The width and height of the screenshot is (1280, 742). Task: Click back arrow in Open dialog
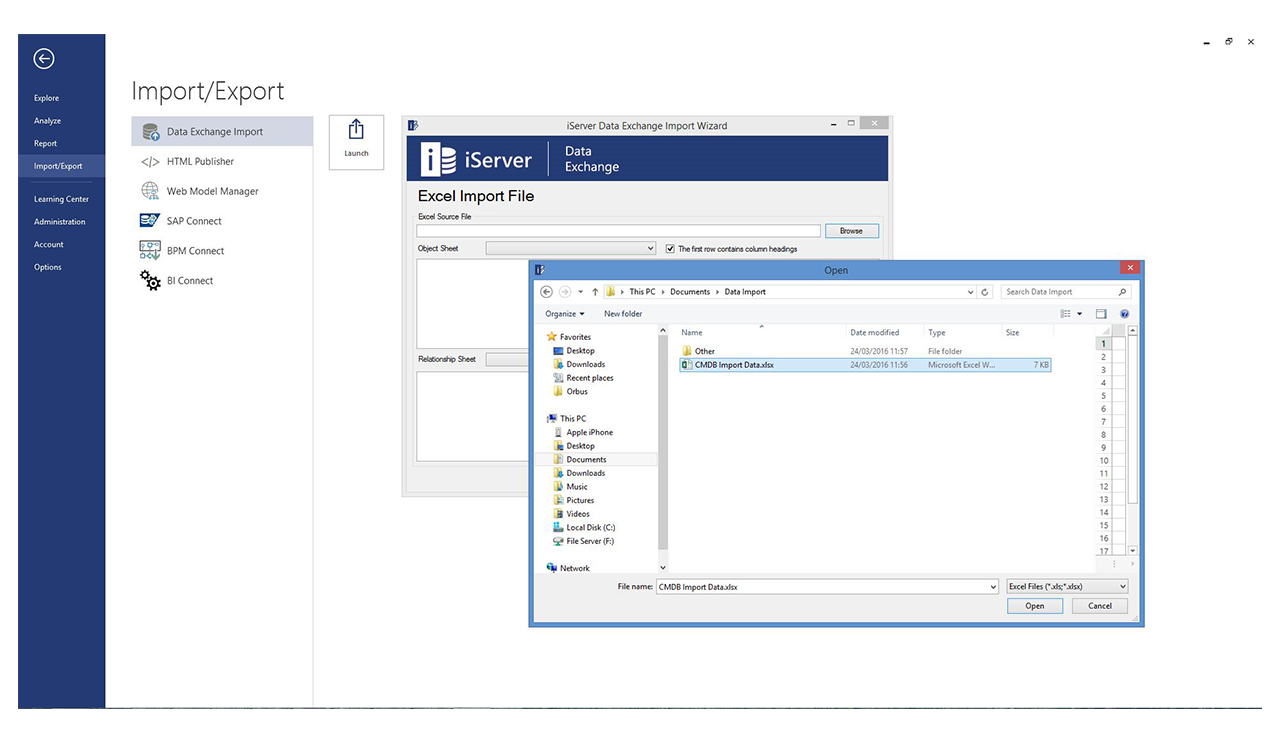tap(546, 292)
